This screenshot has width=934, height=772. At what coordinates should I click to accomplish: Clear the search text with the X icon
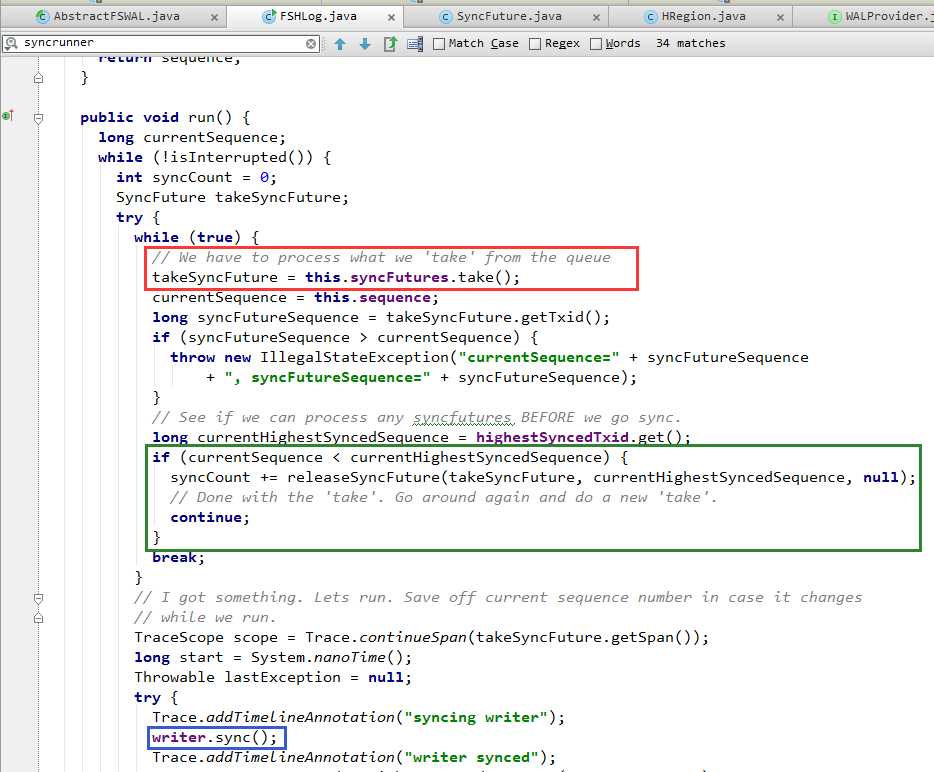pos(311,43)
